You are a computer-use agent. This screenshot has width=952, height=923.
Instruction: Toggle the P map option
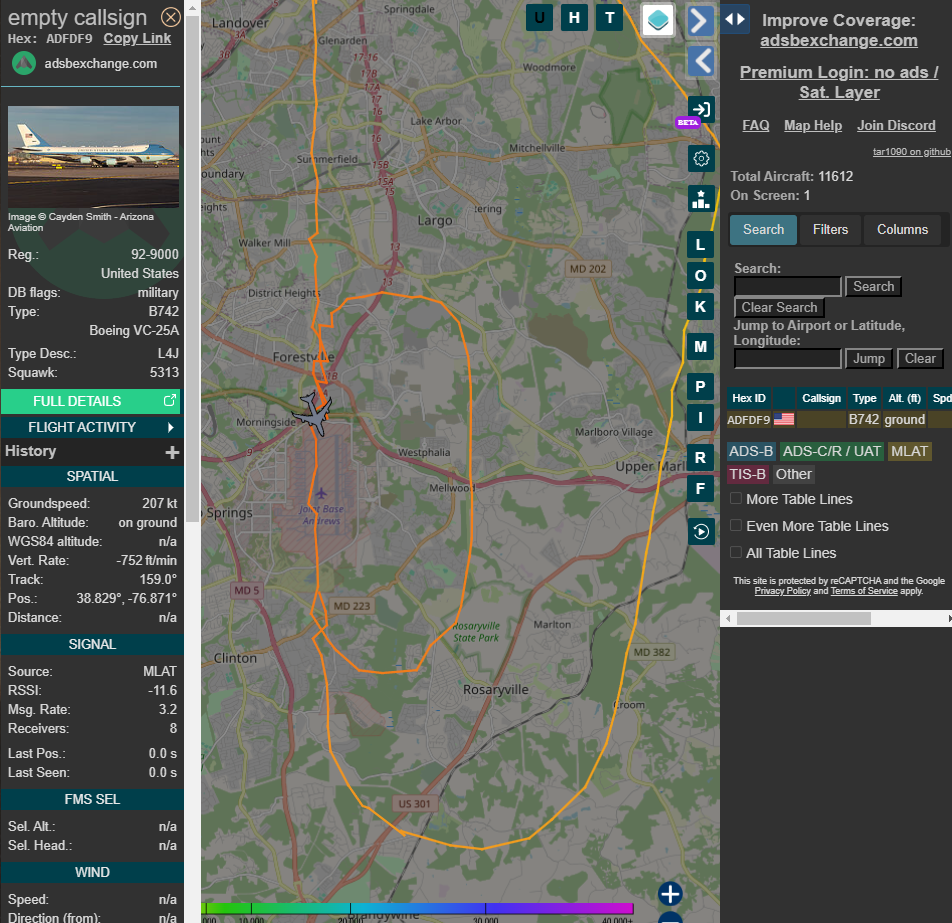700,387
